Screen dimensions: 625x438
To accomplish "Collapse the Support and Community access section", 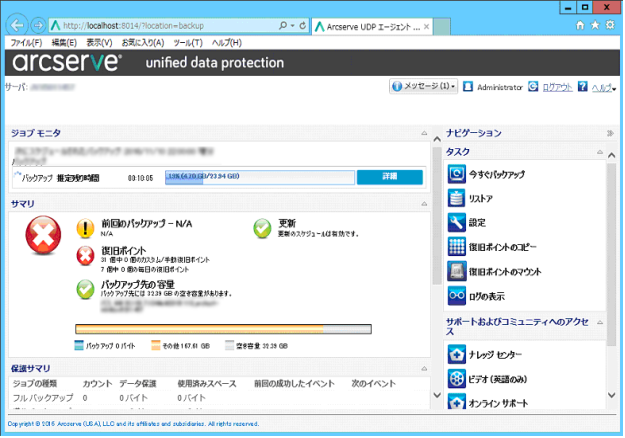I will [x=600, y=322].
